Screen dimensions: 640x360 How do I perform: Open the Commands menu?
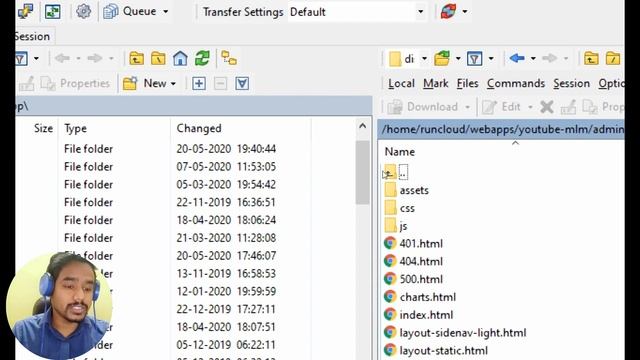516,84
